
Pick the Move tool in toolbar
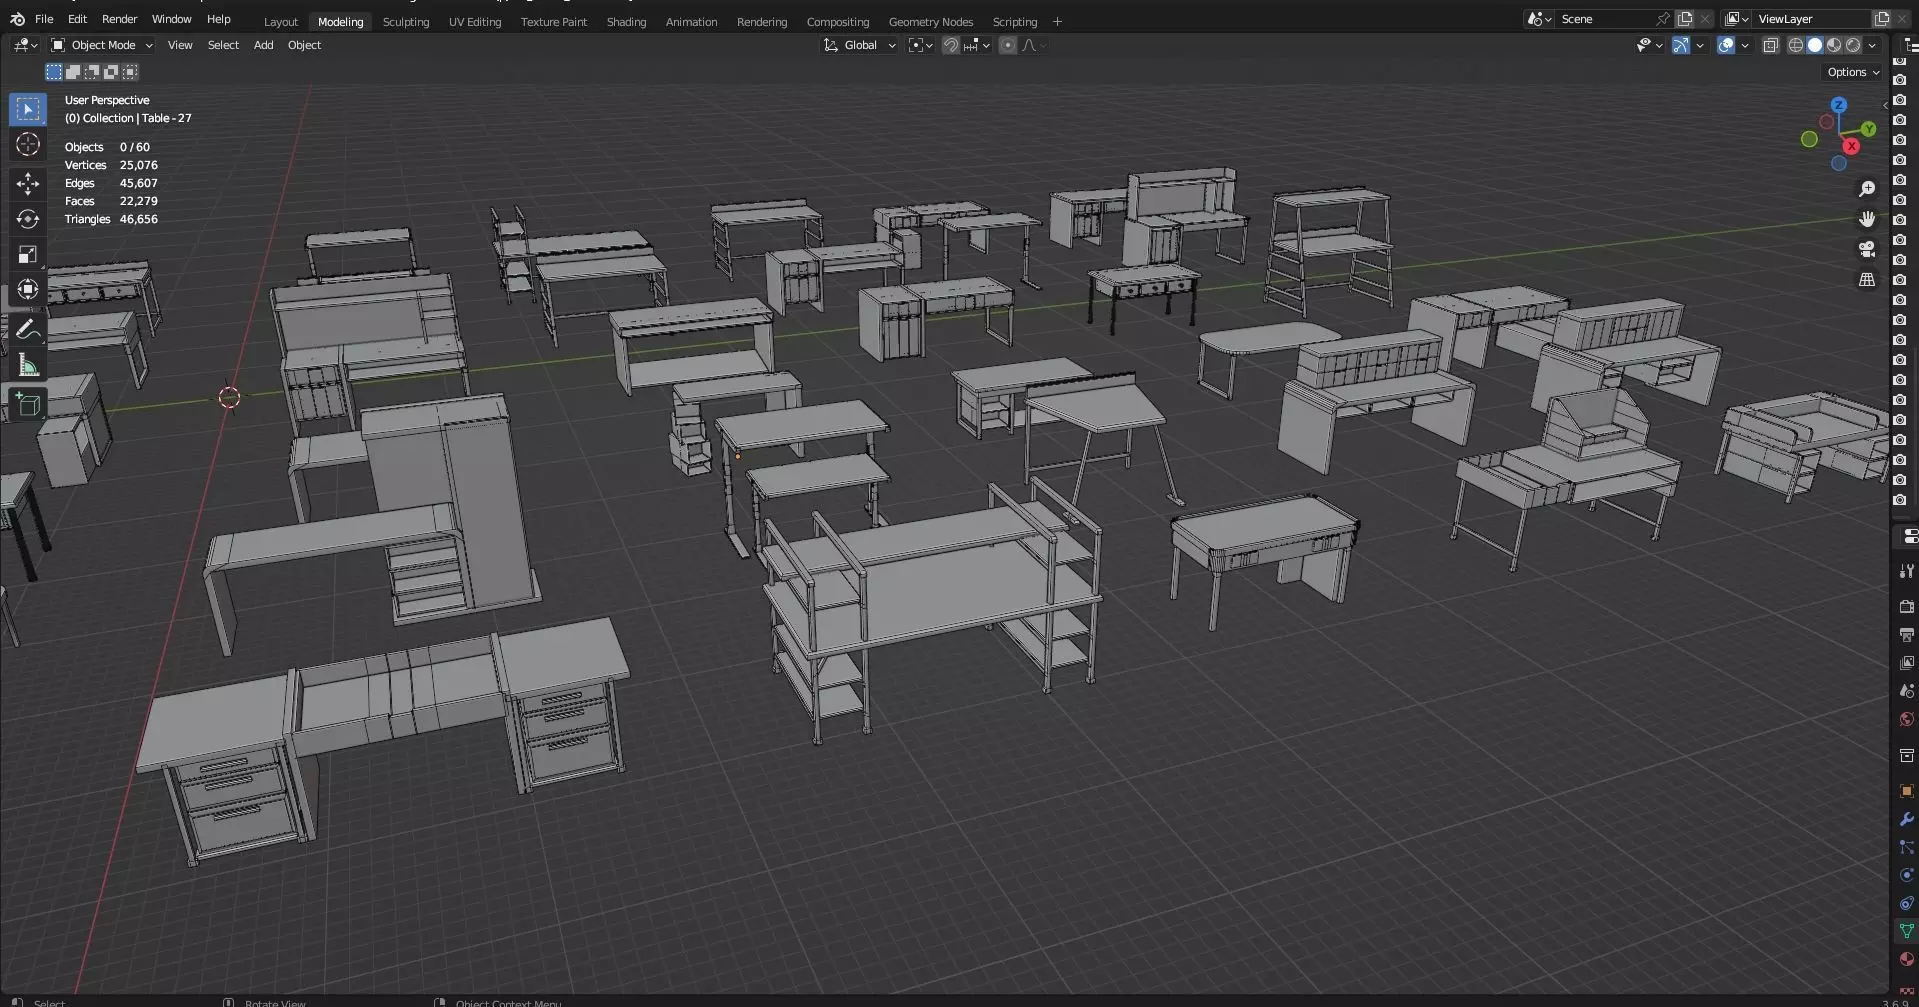click(x=28, y=184)
